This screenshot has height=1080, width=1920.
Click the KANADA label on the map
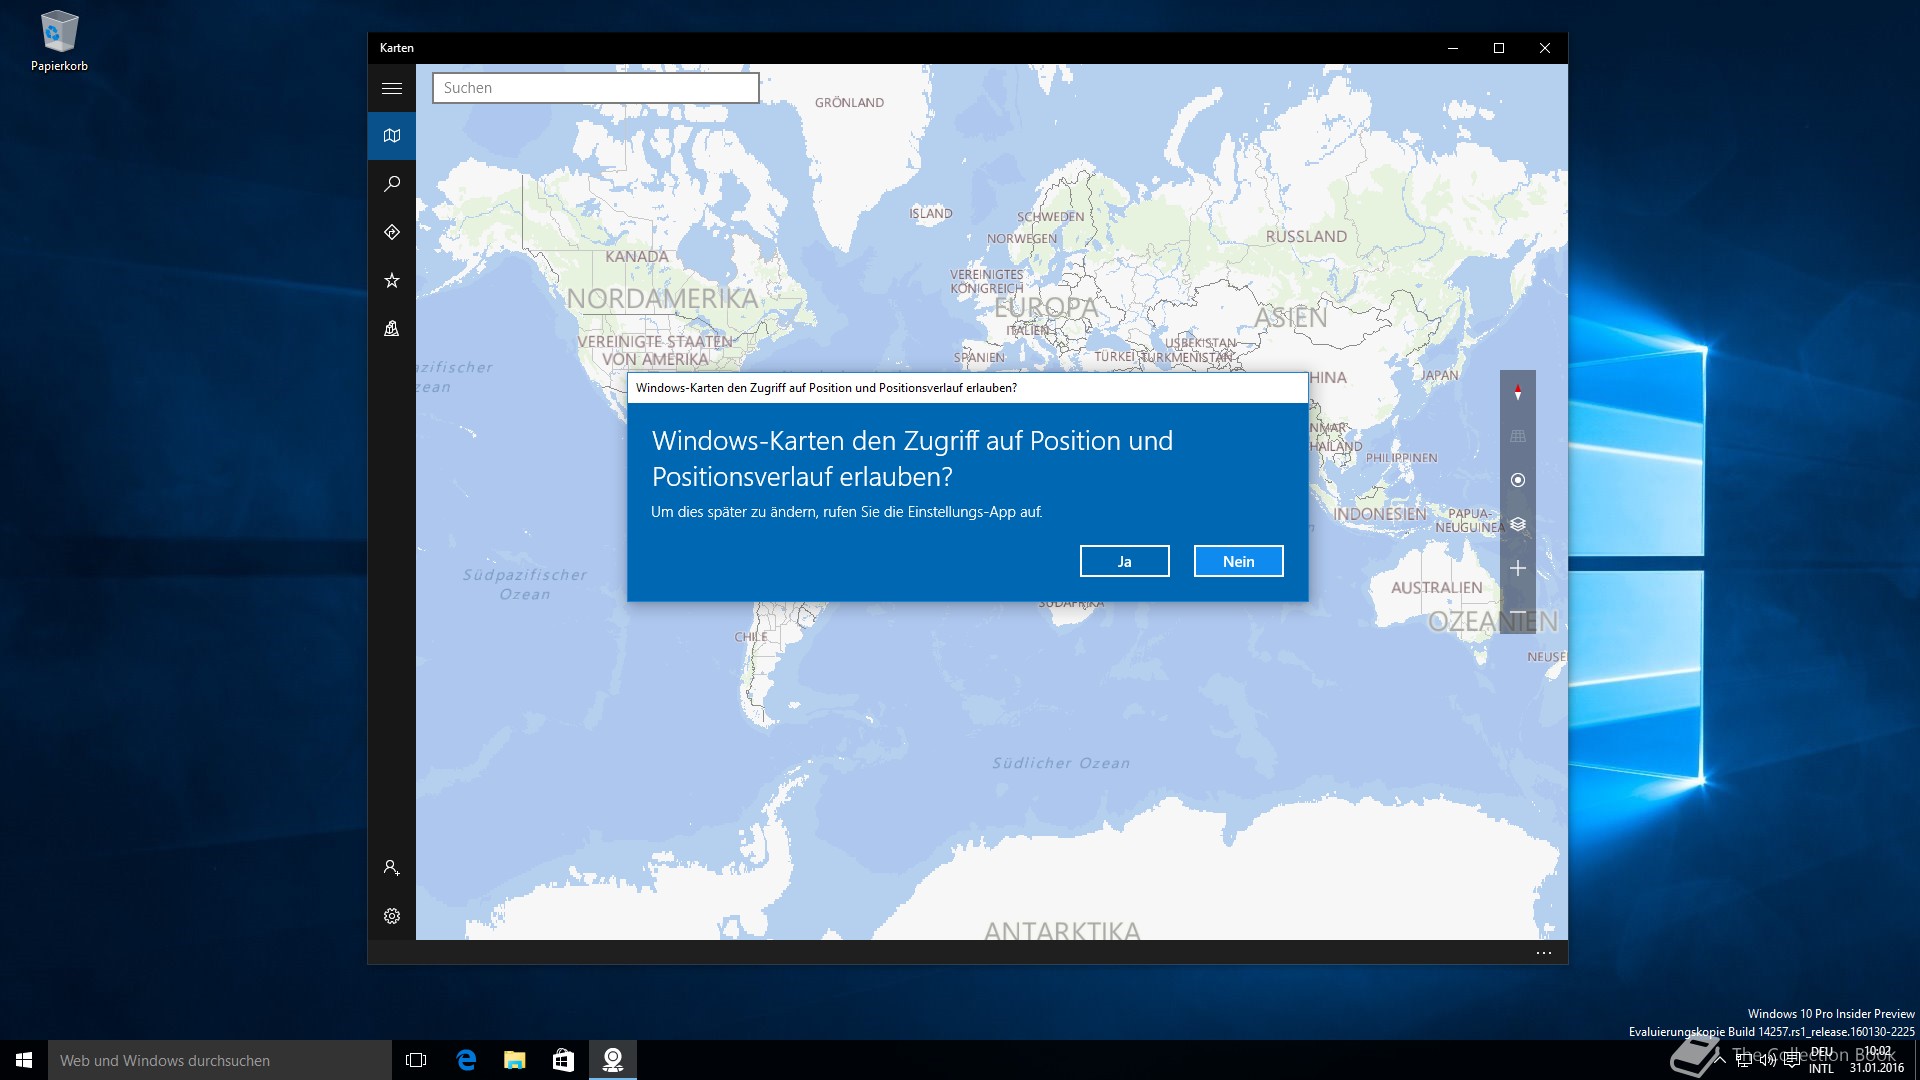tap(637, 257)
